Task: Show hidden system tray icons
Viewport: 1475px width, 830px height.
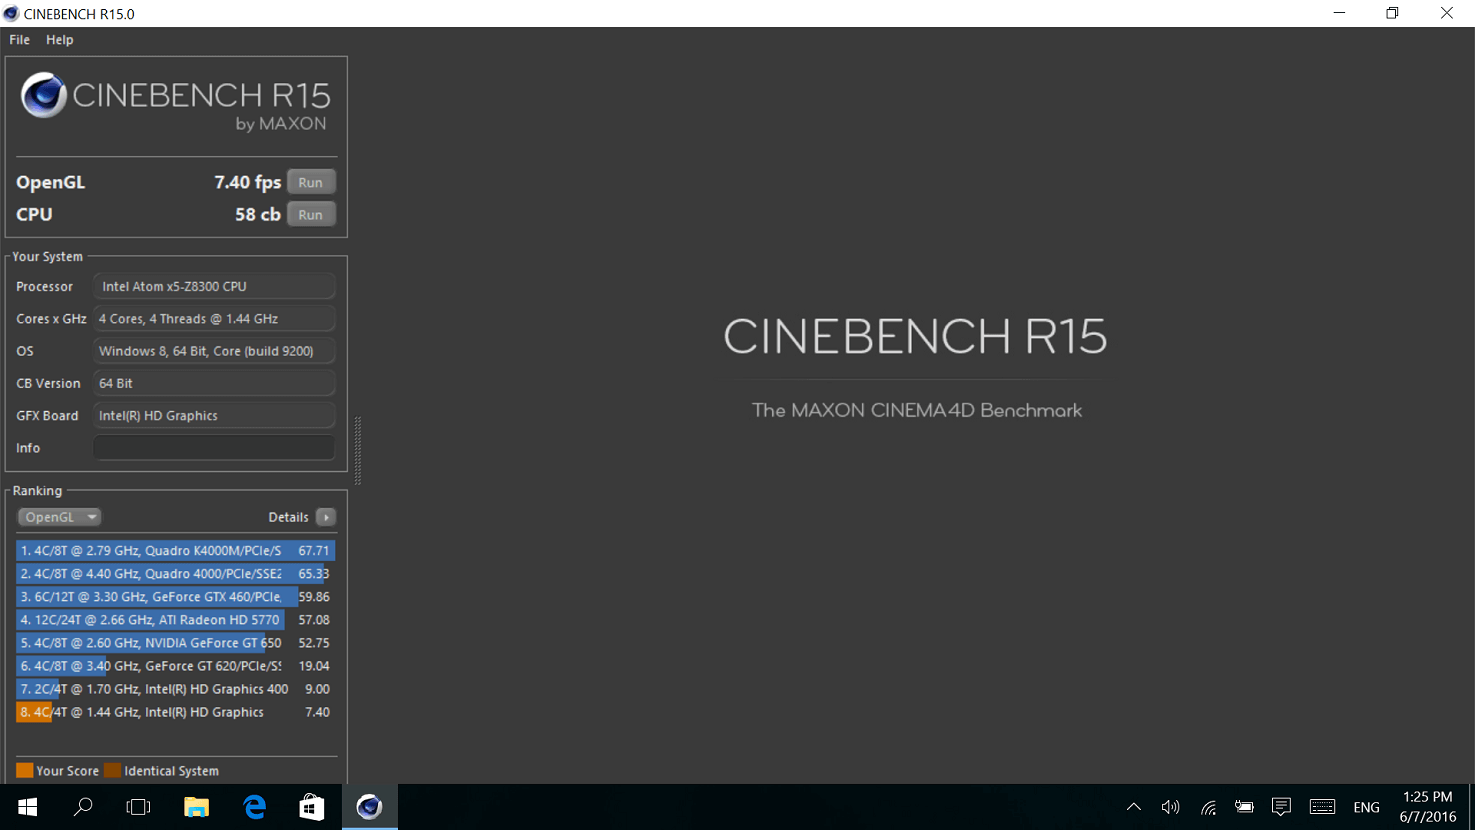Action: coord(1133,807)
